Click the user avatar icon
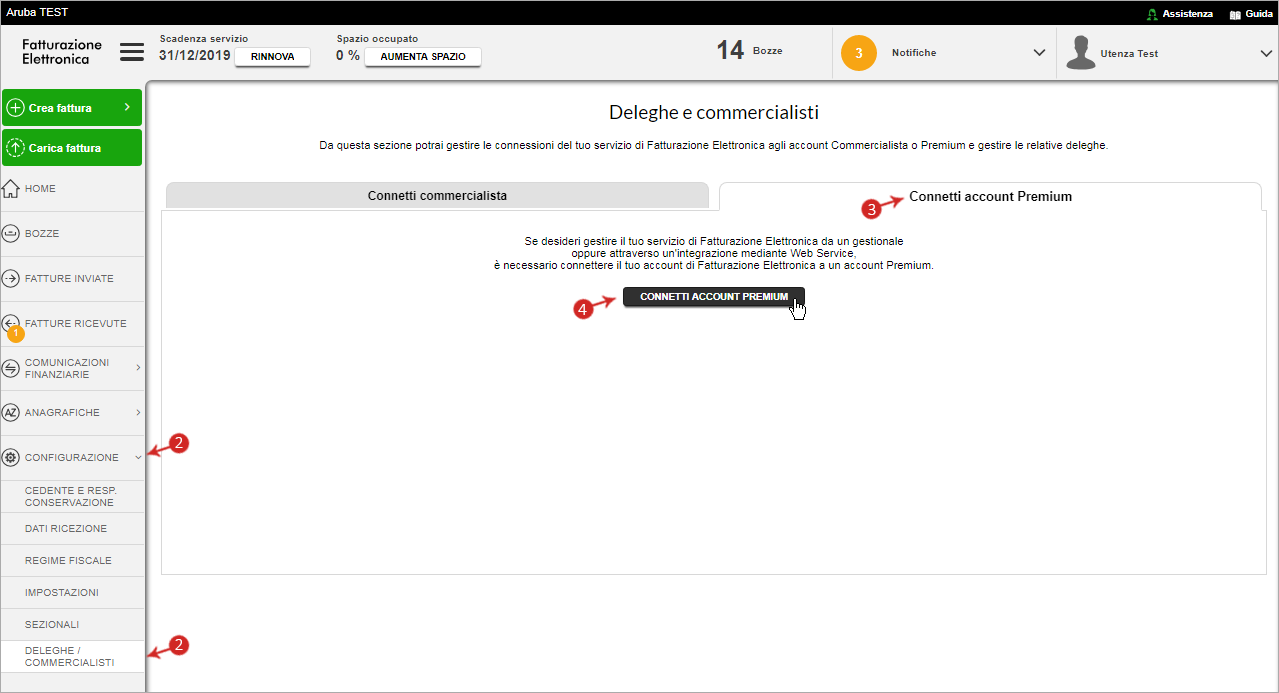The height and width of the screenshot is (693, 1279). point(1081,53)
